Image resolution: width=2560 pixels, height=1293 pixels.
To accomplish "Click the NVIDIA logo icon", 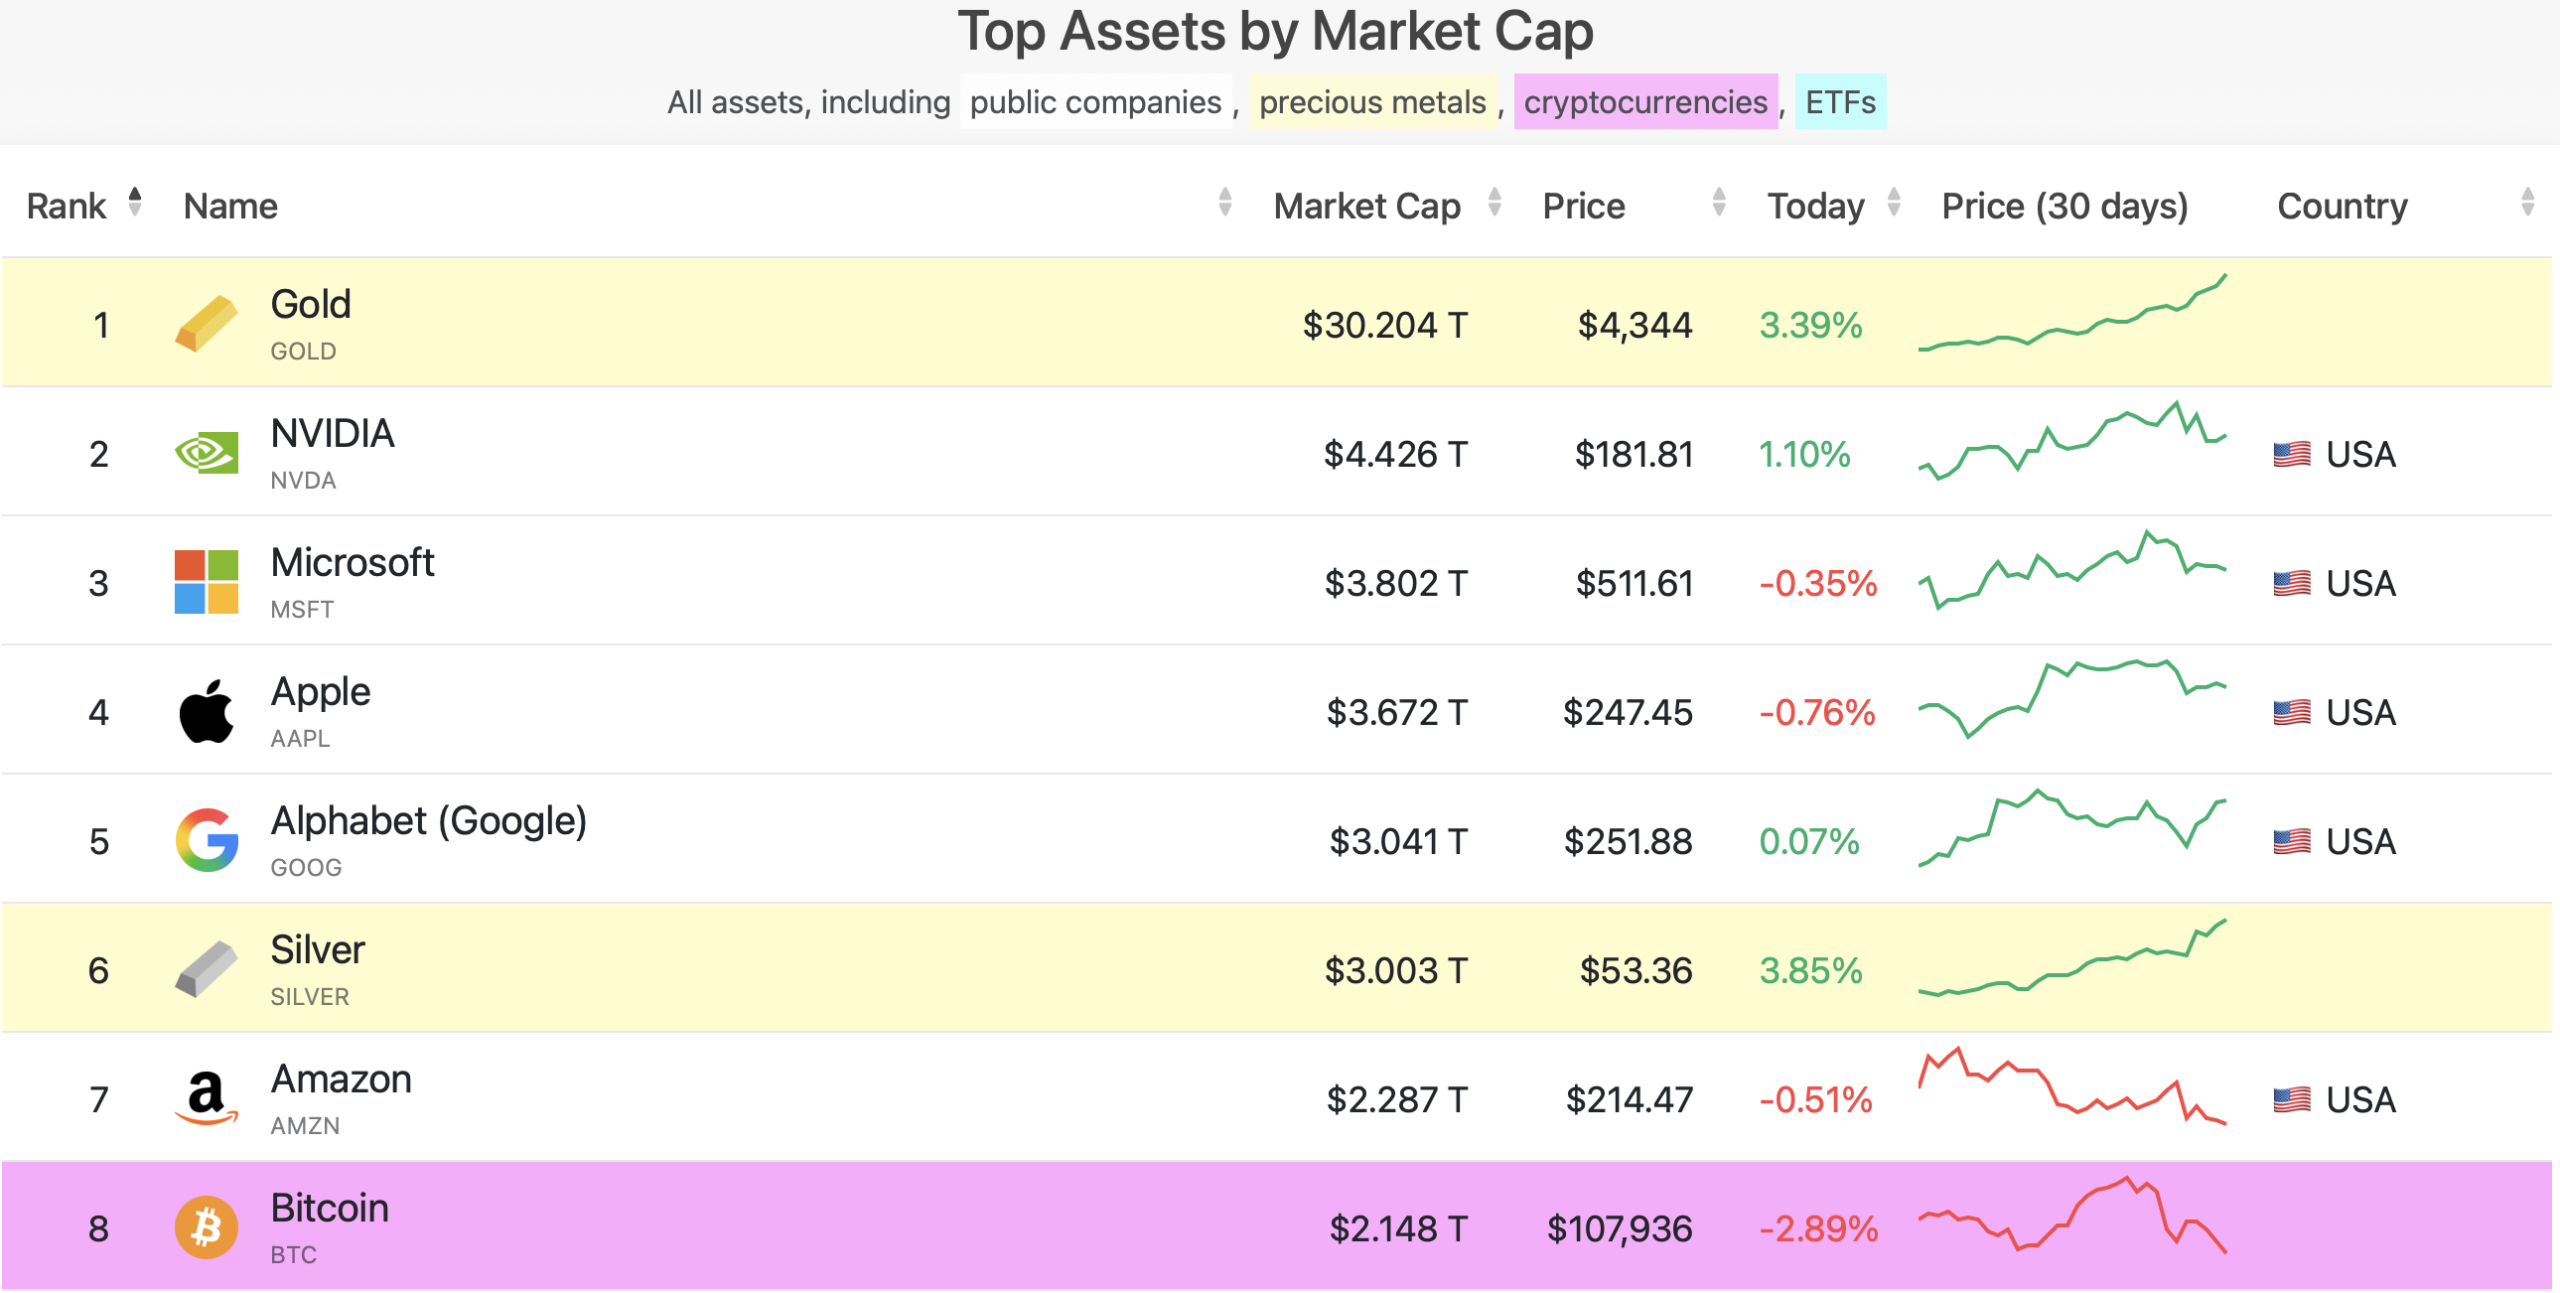I will [206, 453].
